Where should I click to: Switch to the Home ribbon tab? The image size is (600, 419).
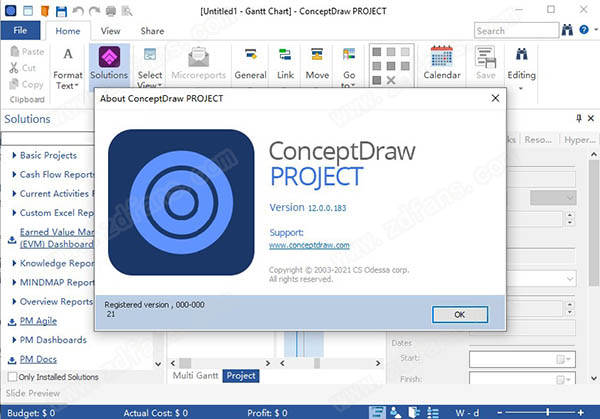pyautogui.click(x=68, y=31)
